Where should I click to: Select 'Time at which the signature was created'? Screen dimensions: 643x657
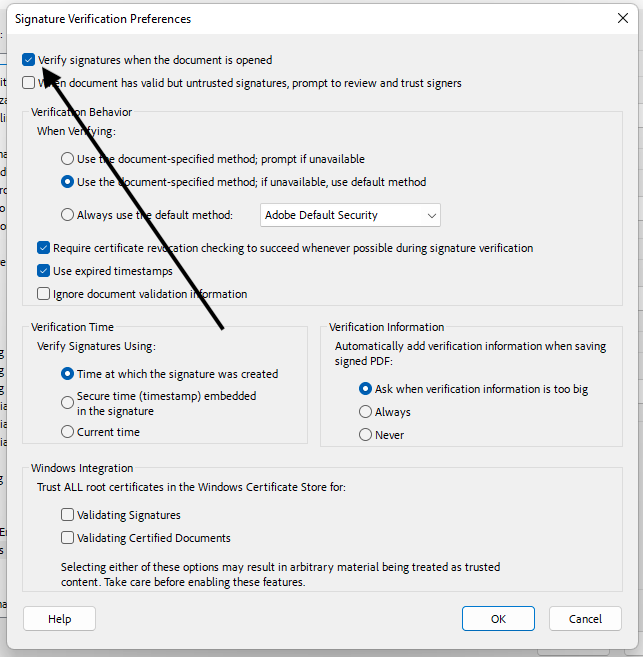click(67, 374)
